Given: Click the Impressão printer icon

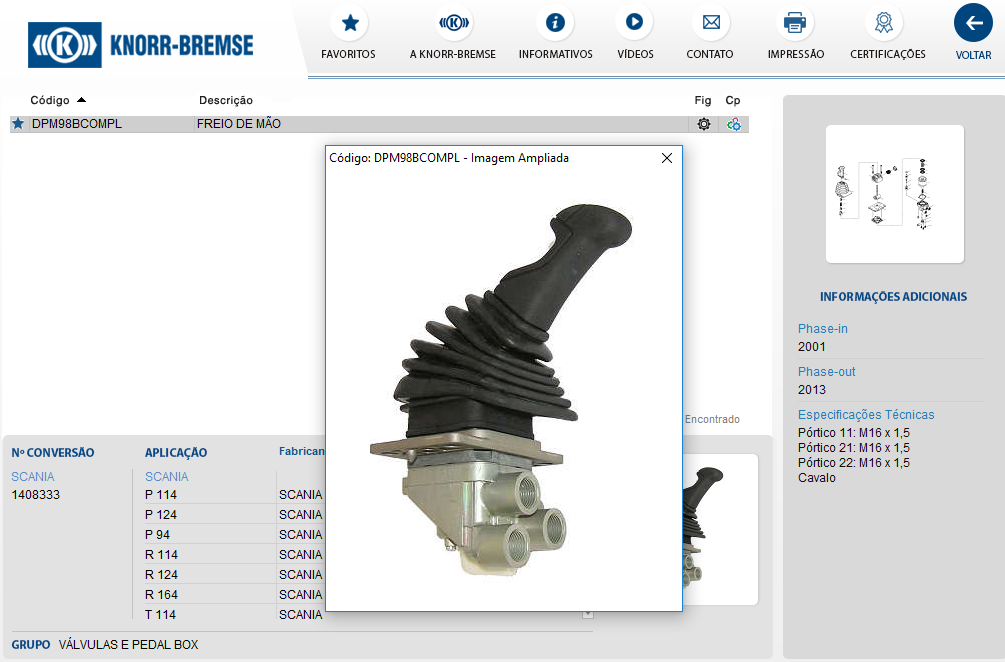Looking at the screenshot, I should click(x=795, y=23).
